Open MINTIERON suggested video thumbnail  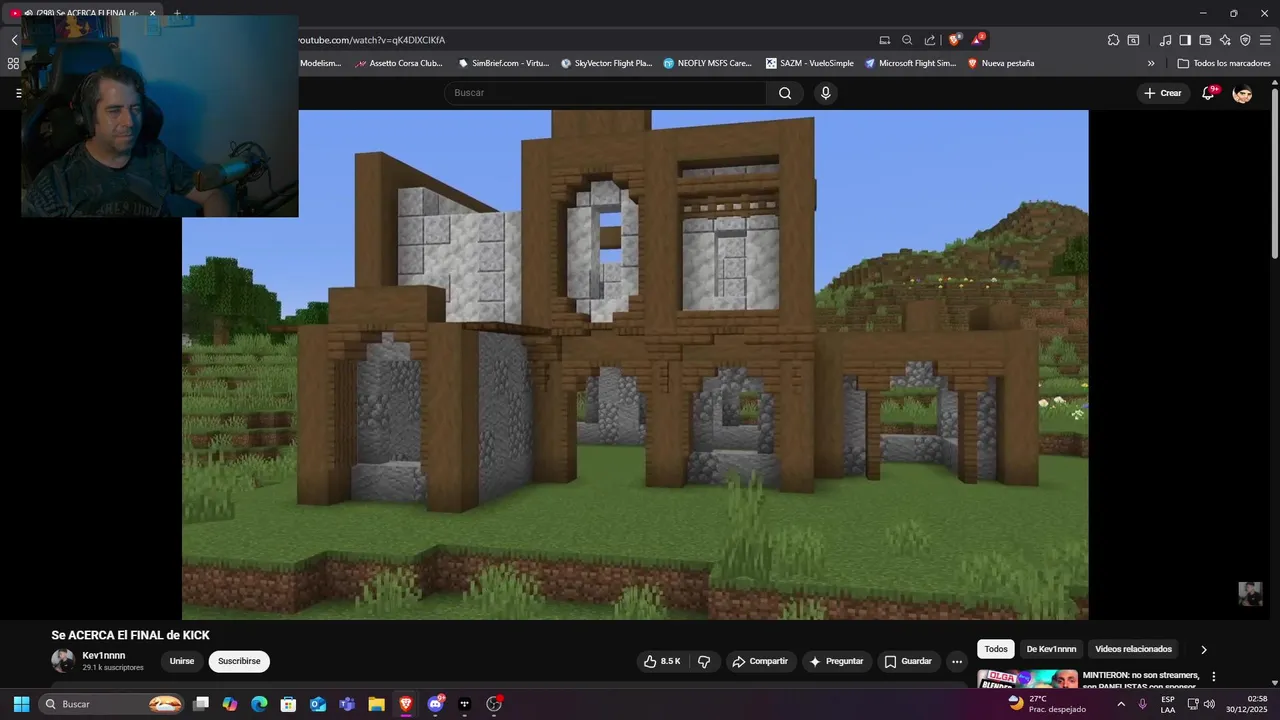point(1027,678)
